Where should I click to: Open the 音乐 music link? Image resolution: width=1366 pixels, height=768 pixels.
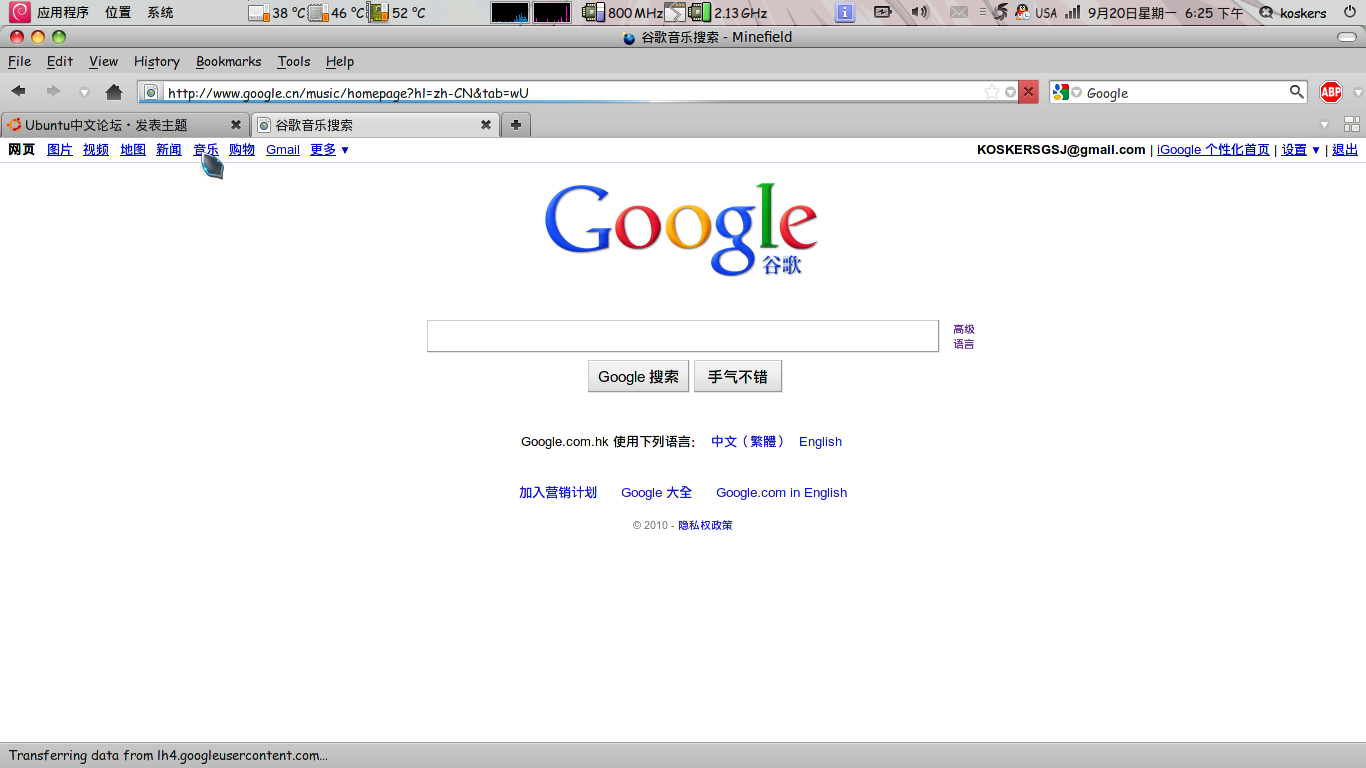(x=206, y=150)
